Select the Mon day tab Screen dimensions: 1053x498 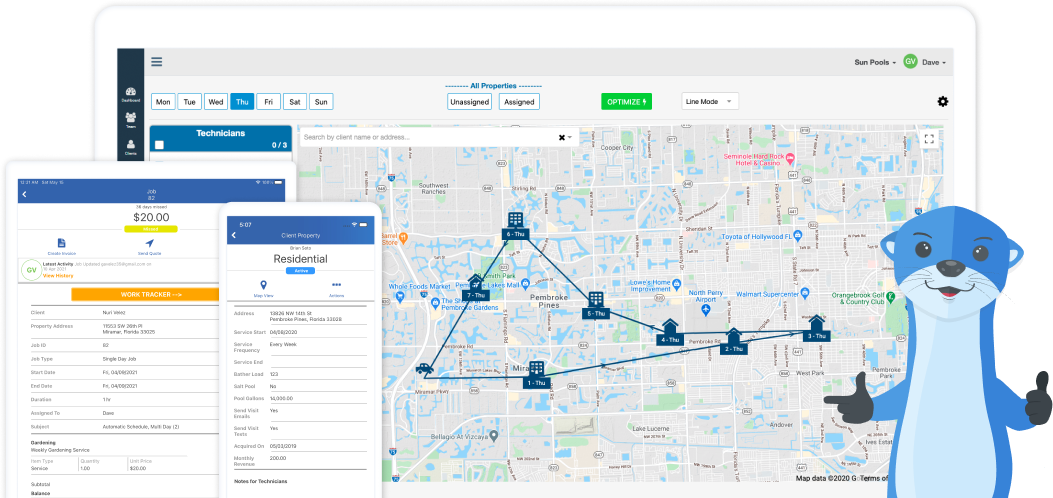tap(162, 101)
